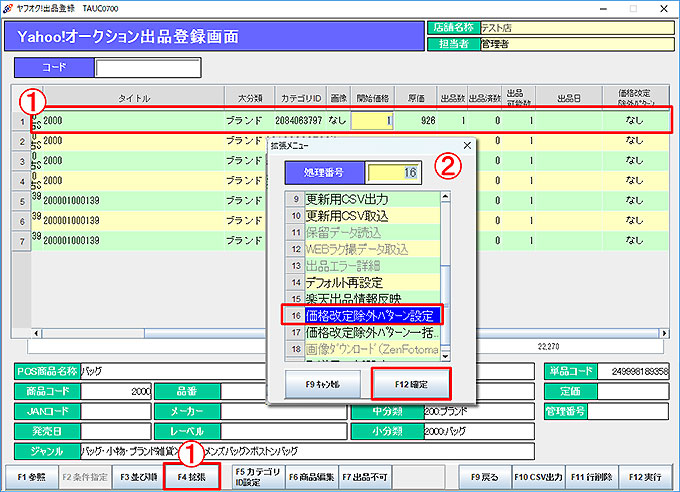The height and width of the screenshot is (492, 680).
Task: Click table horizontal scroll left arrow
Action: (x=37, y=333)
